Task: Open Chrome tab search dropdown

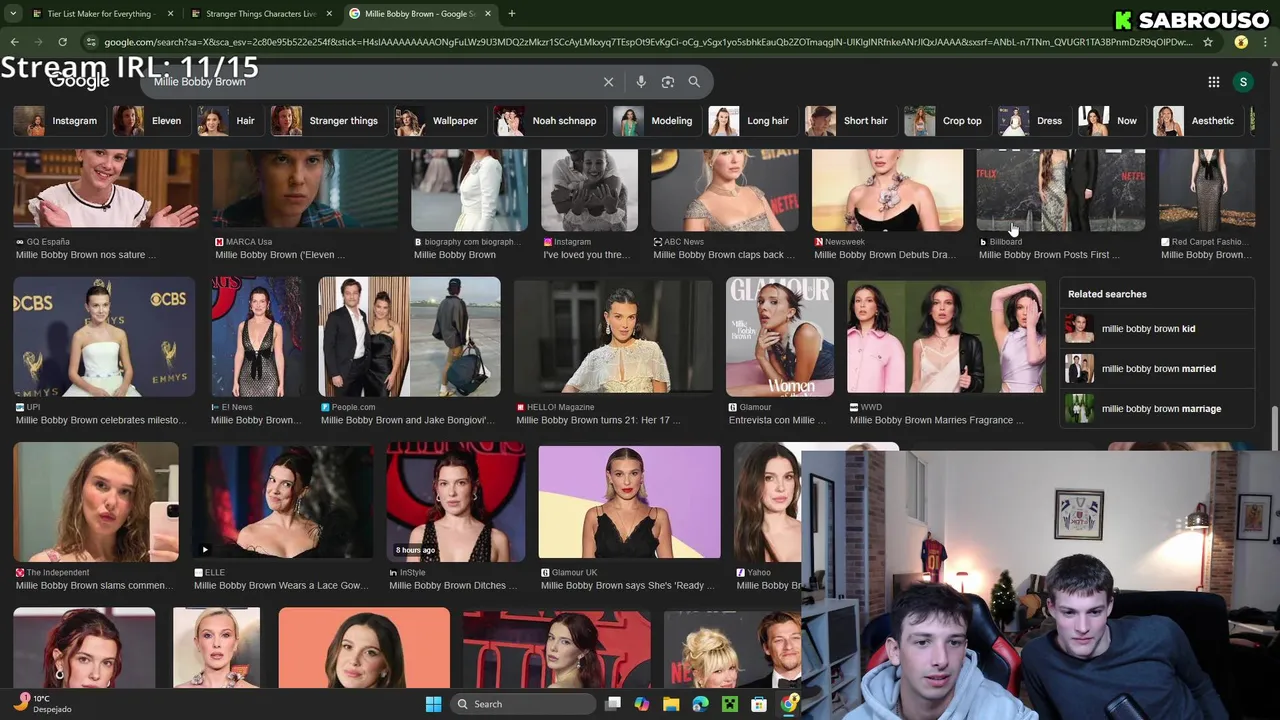Action: tap(13, 14)
